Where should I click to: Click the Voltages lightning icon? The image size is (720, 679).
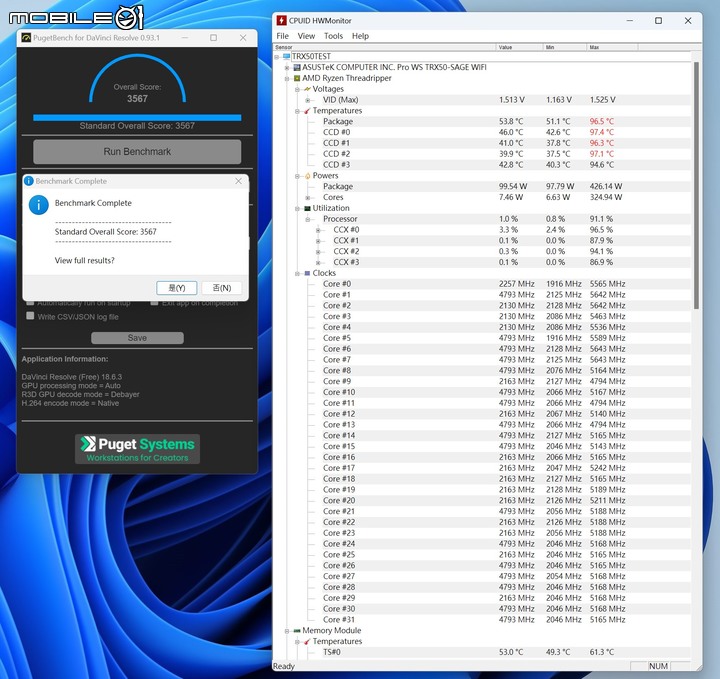coord(307,89)
